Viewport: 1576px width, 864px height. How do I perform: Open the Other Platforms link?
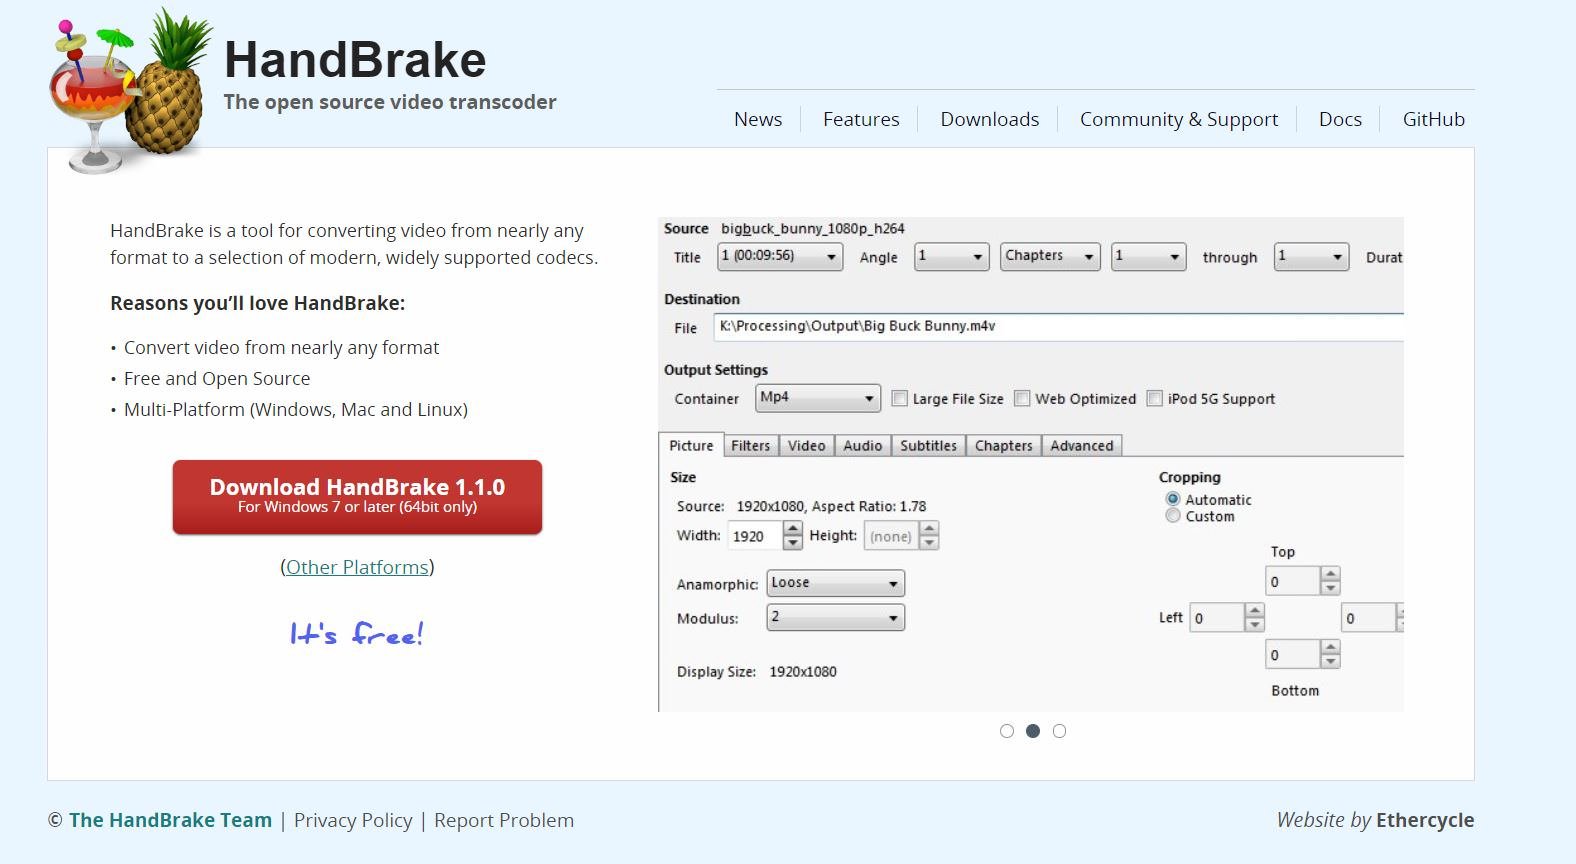357,567
